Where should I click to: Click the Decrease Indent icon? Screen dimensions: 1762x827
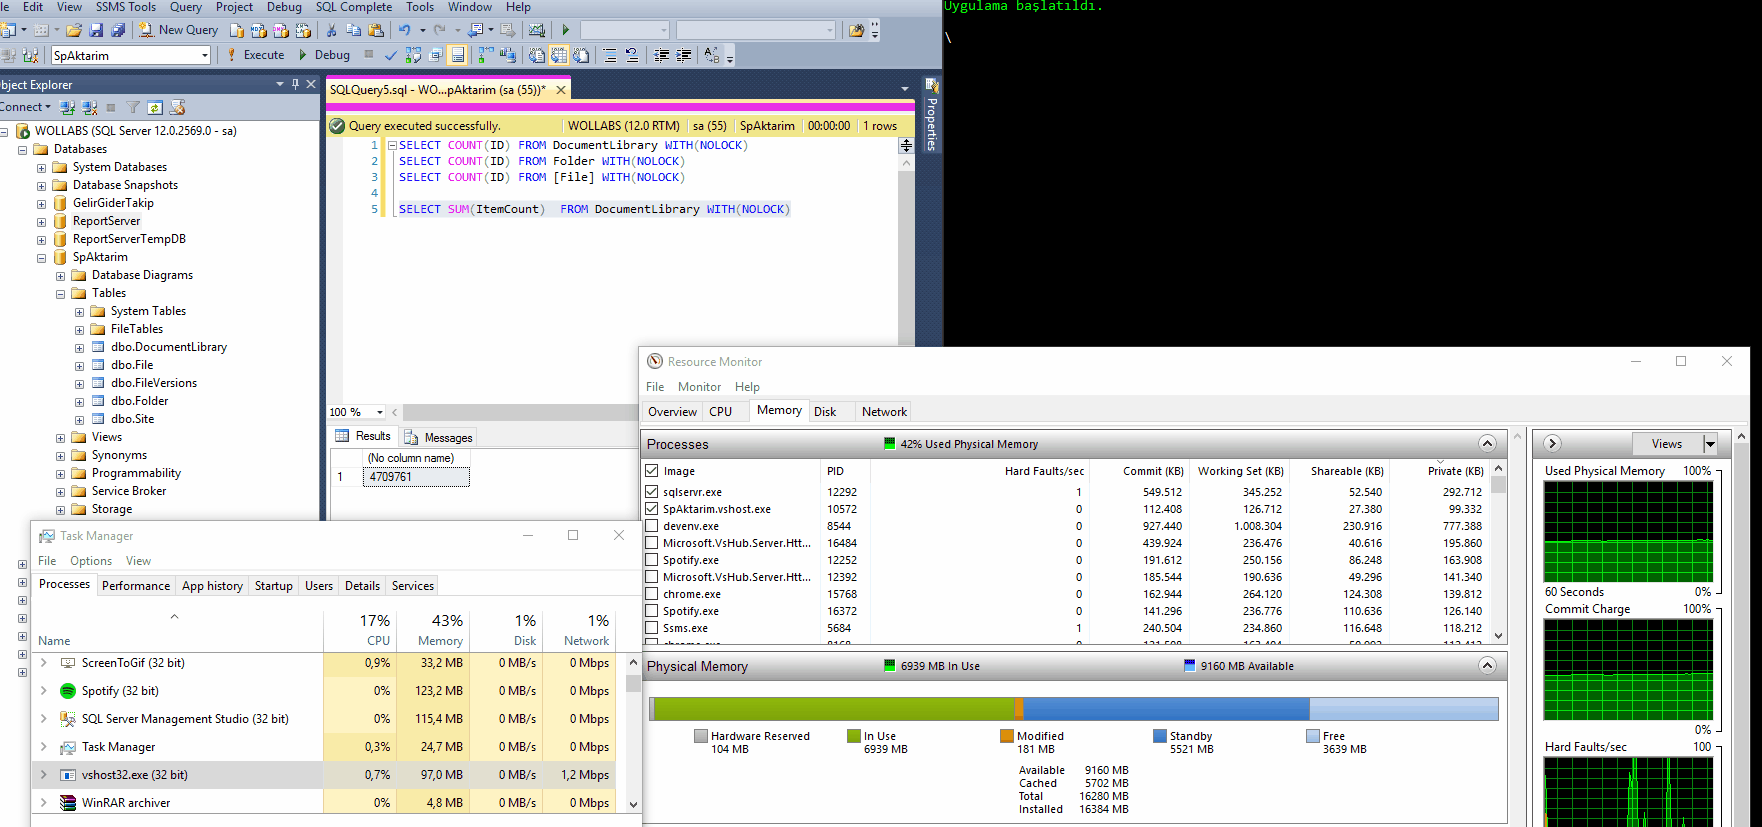pyautogui.click(x=662, y=55)
